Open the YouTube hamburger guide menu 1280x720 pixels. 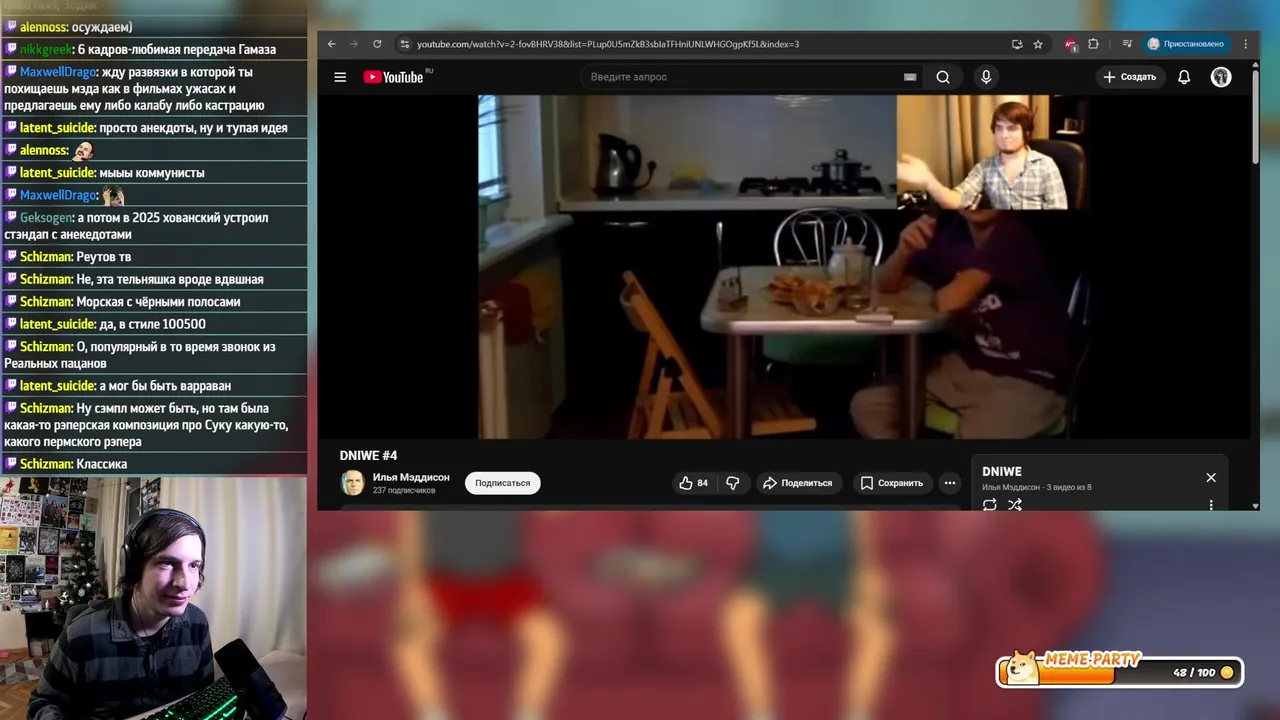click(x=340, y=77)
